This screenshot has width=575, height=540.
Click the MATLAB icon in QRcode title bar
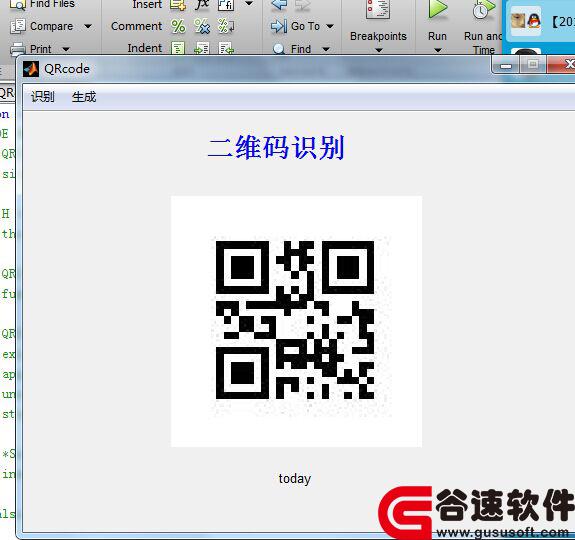(x=31, y=69)
